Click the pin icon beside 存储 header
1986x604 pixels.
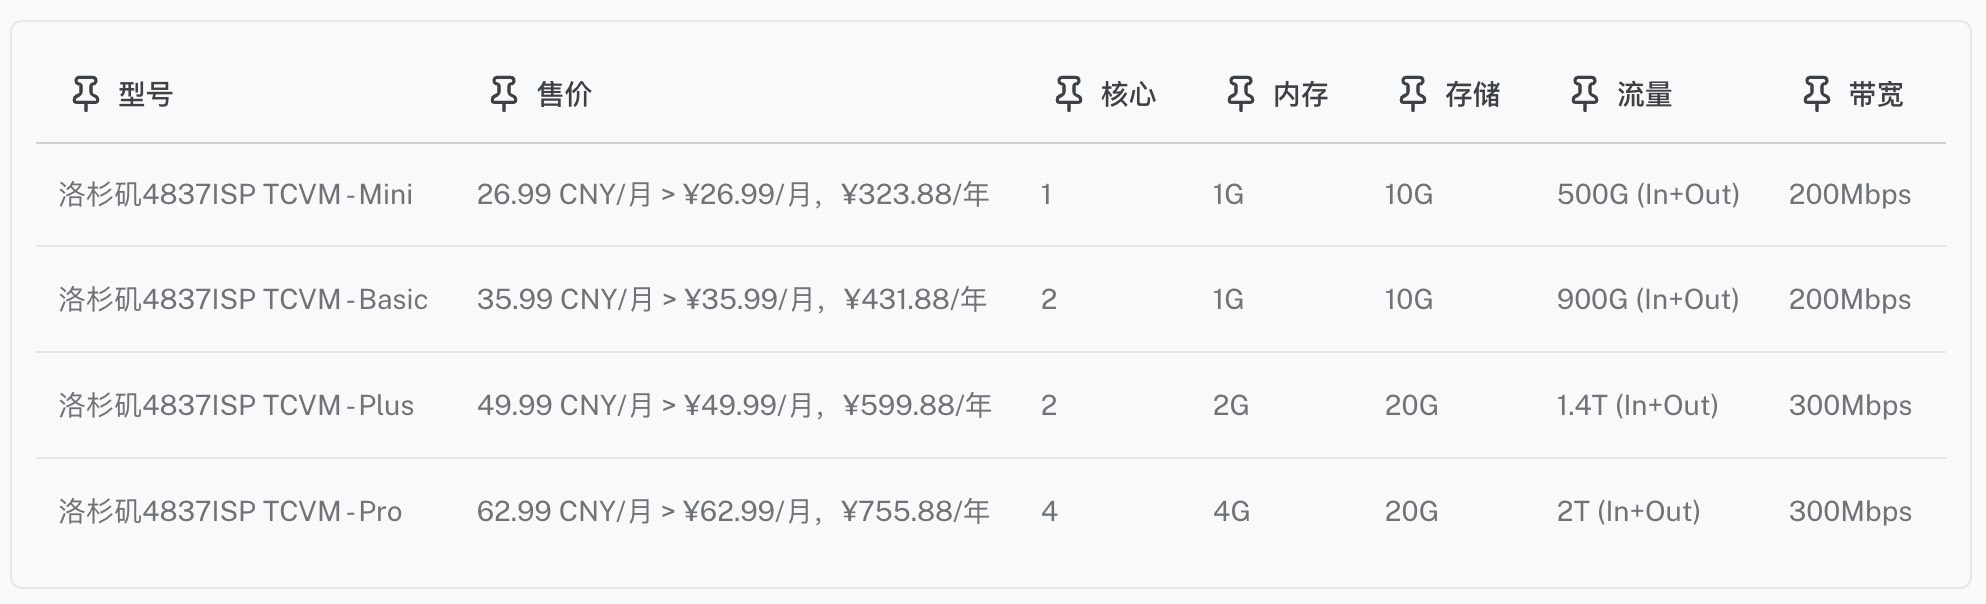tap(1412, 94)
